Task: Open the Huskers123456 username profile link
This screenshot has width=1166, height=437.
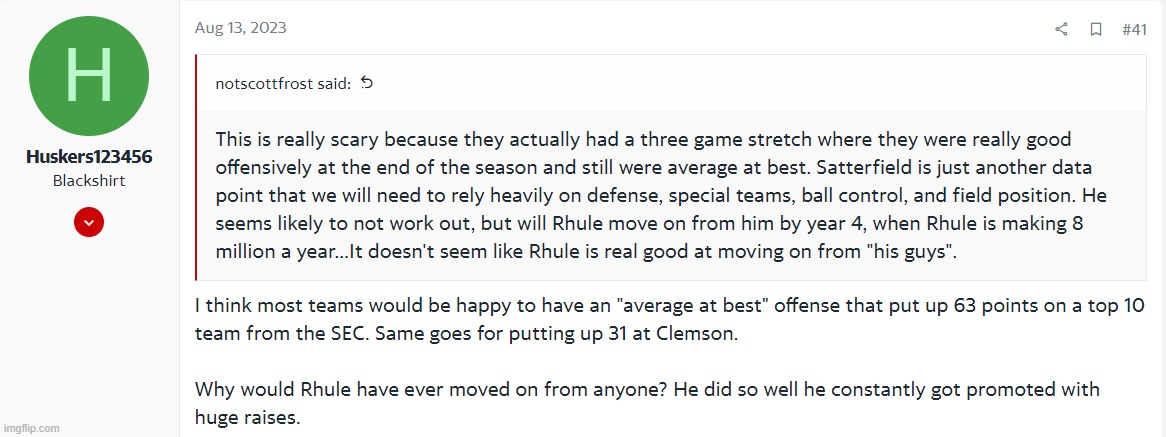Action: [x=89, y=159]
